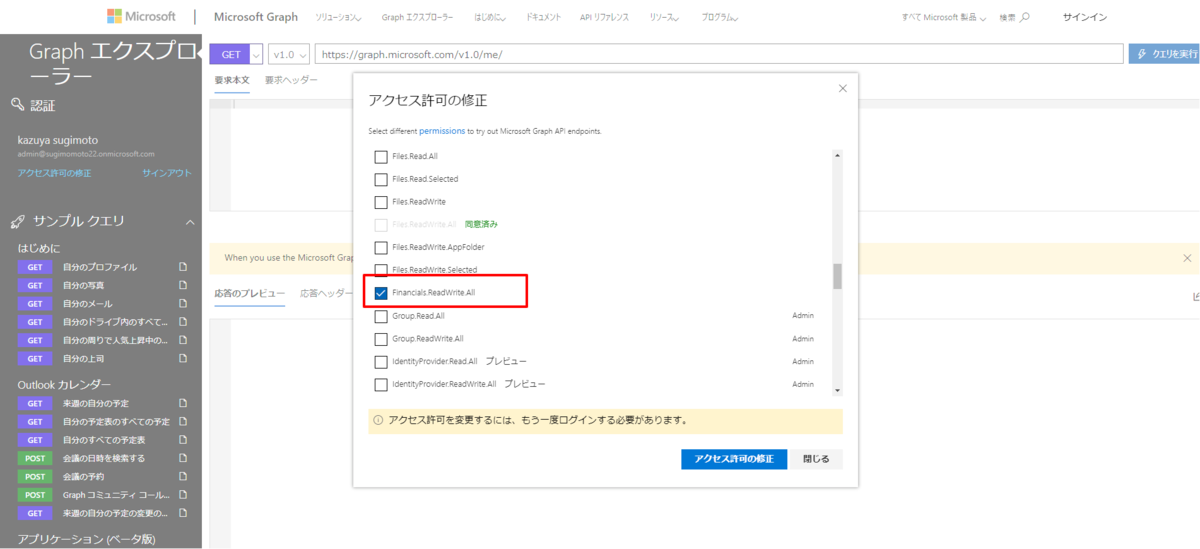Click the key icon next to 認証
The image size is (1200, 549).
pos(17,104)
